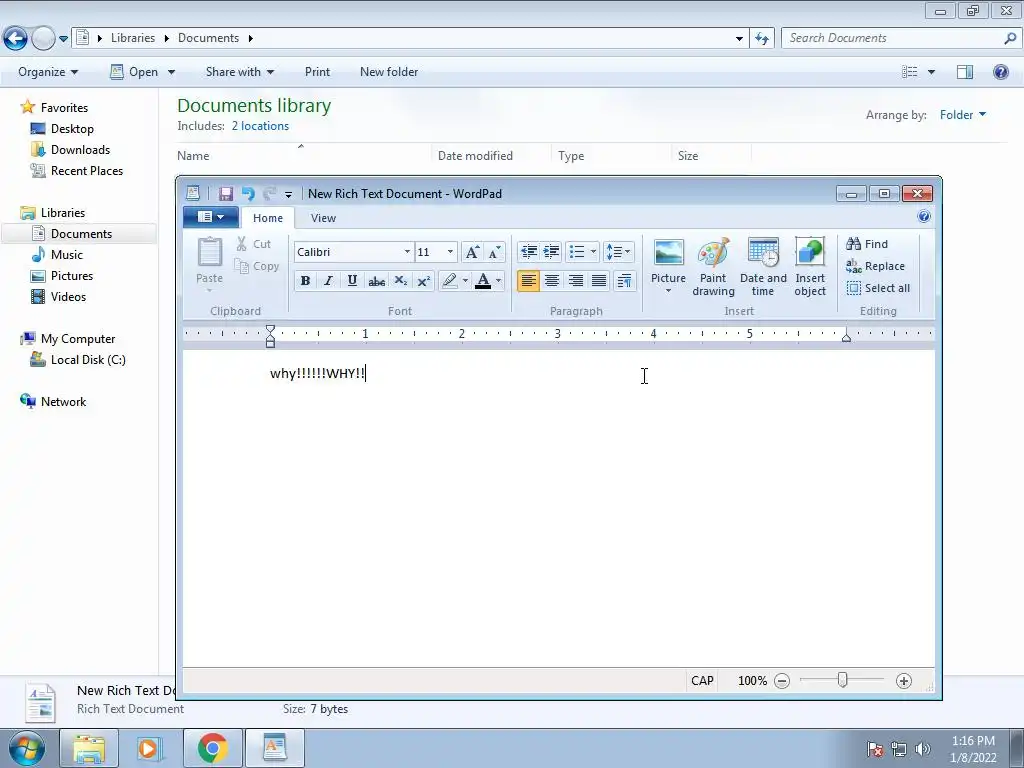Open the WordPad file menu button
1024x768 pixels.
210,217
